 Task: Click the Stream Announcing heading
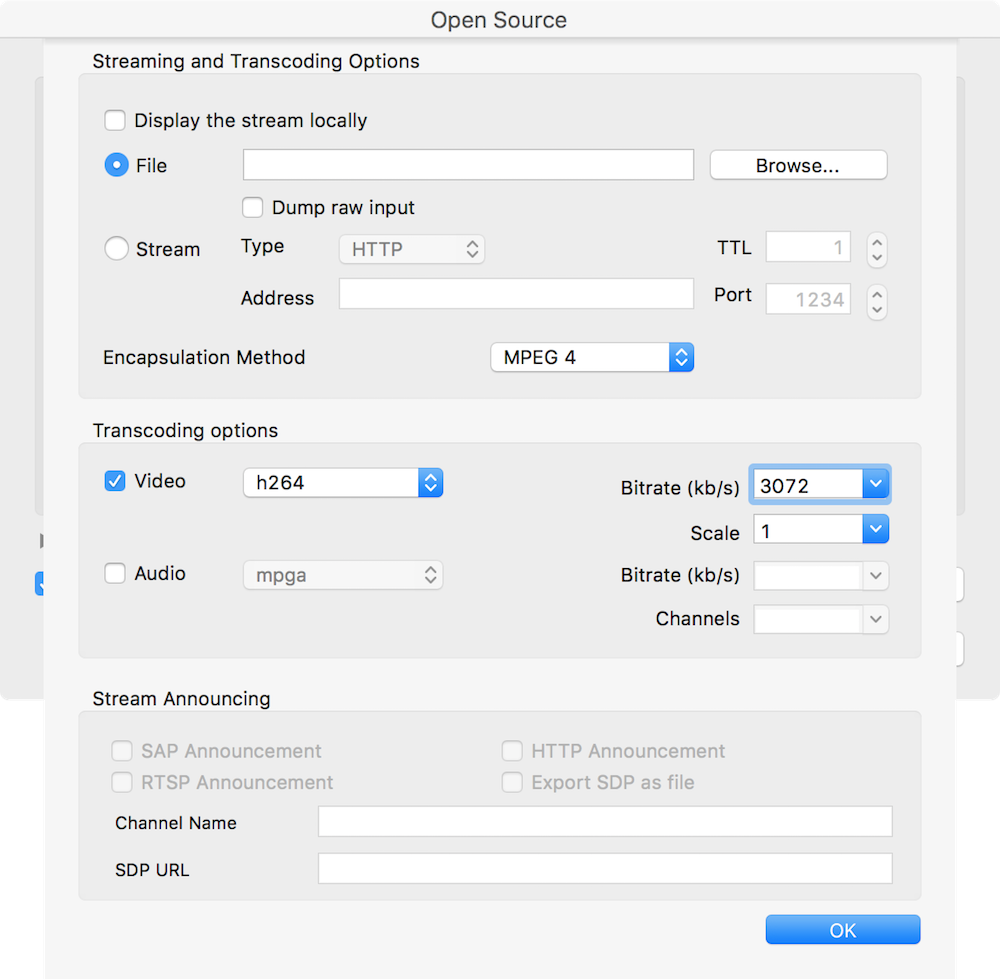coord(182,699)
